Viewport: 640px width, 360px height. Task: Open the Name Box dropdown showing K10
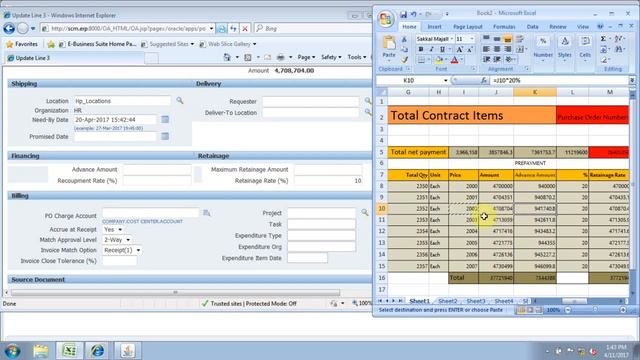coord(445,80)
